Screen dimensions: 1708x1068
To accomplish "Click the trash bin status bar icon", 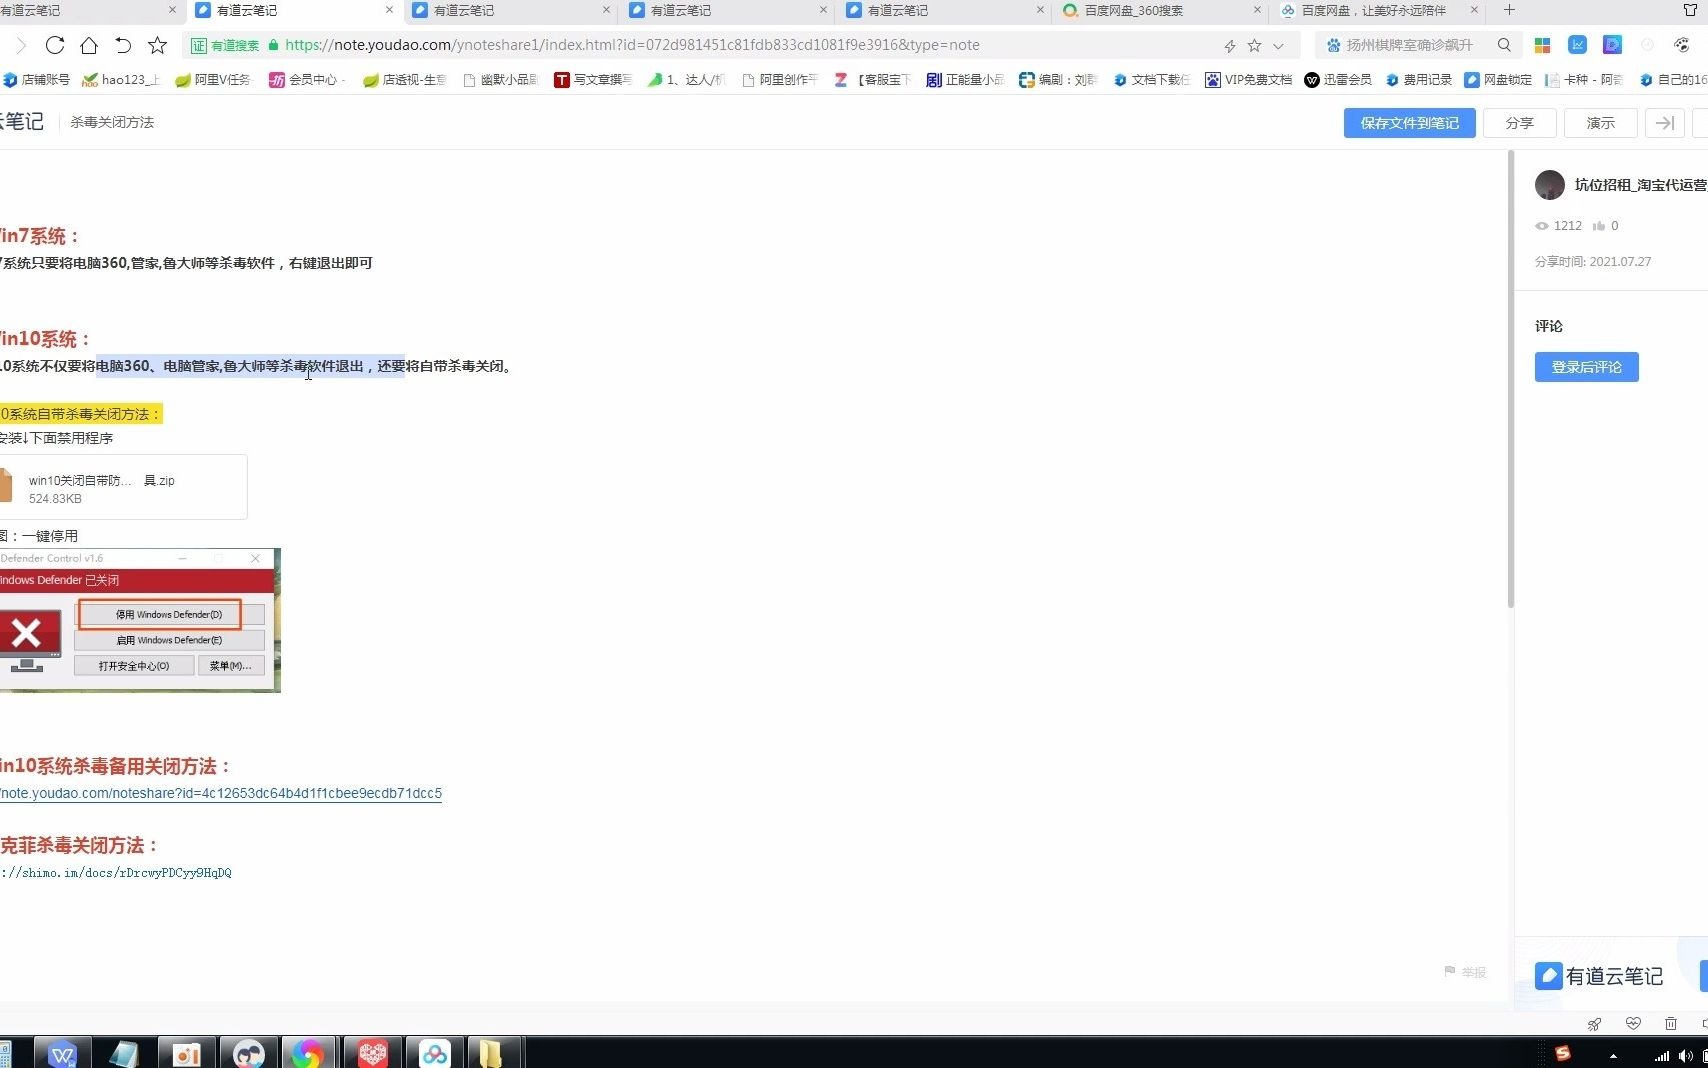I will point(1670,1023).
